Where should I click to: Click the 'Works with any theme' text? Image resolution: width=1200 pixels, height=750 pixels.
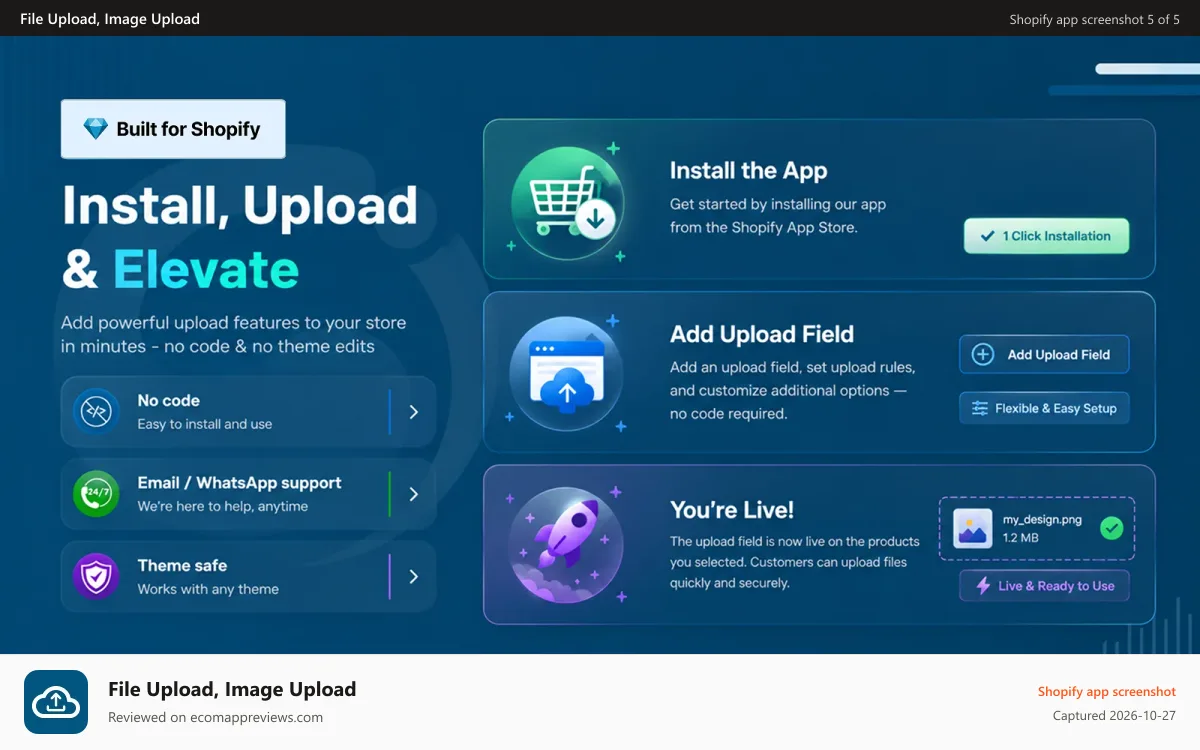(208, 589)
